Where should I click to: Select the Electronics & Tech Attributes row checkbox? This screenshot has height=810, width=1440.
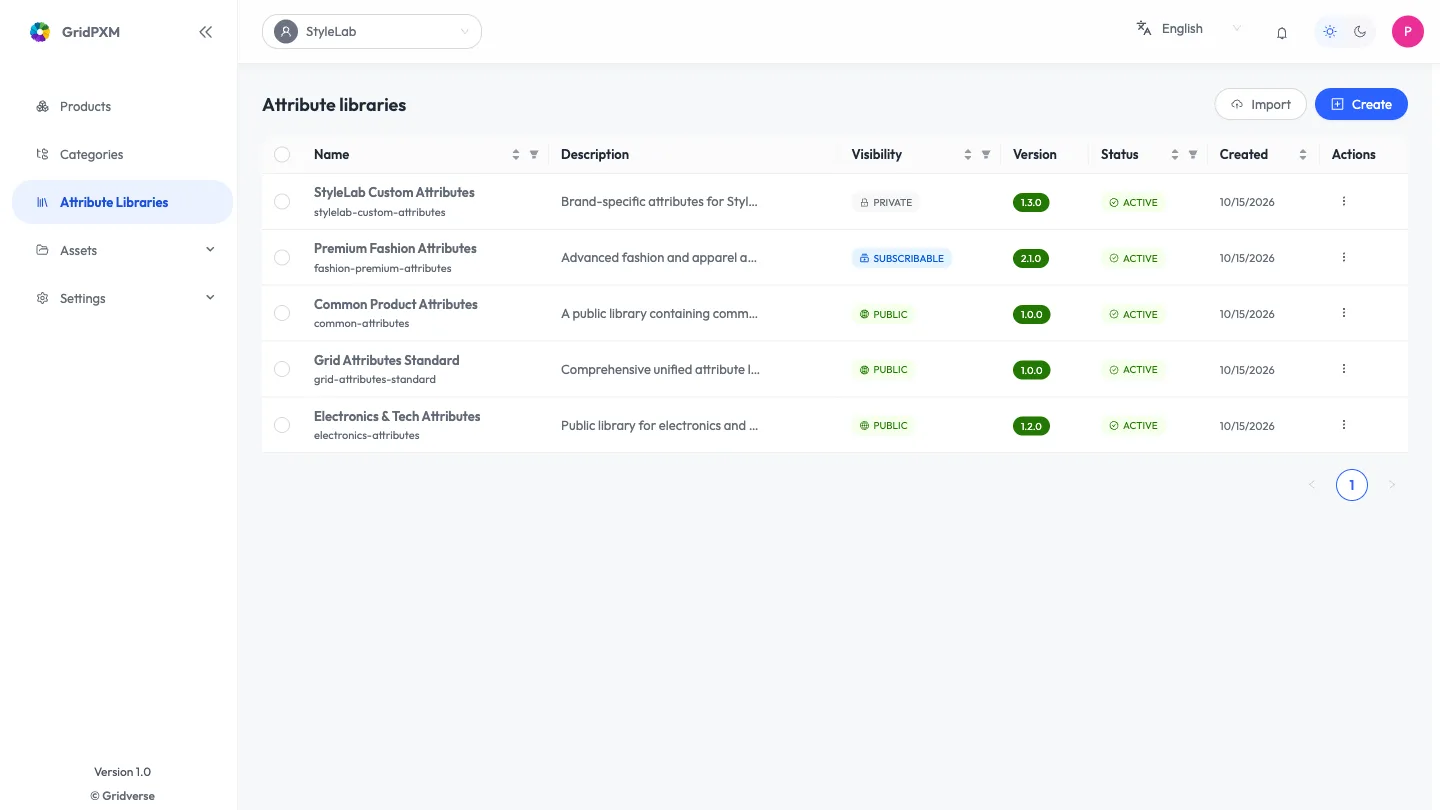pyautogui.click(x=282, y=426)
